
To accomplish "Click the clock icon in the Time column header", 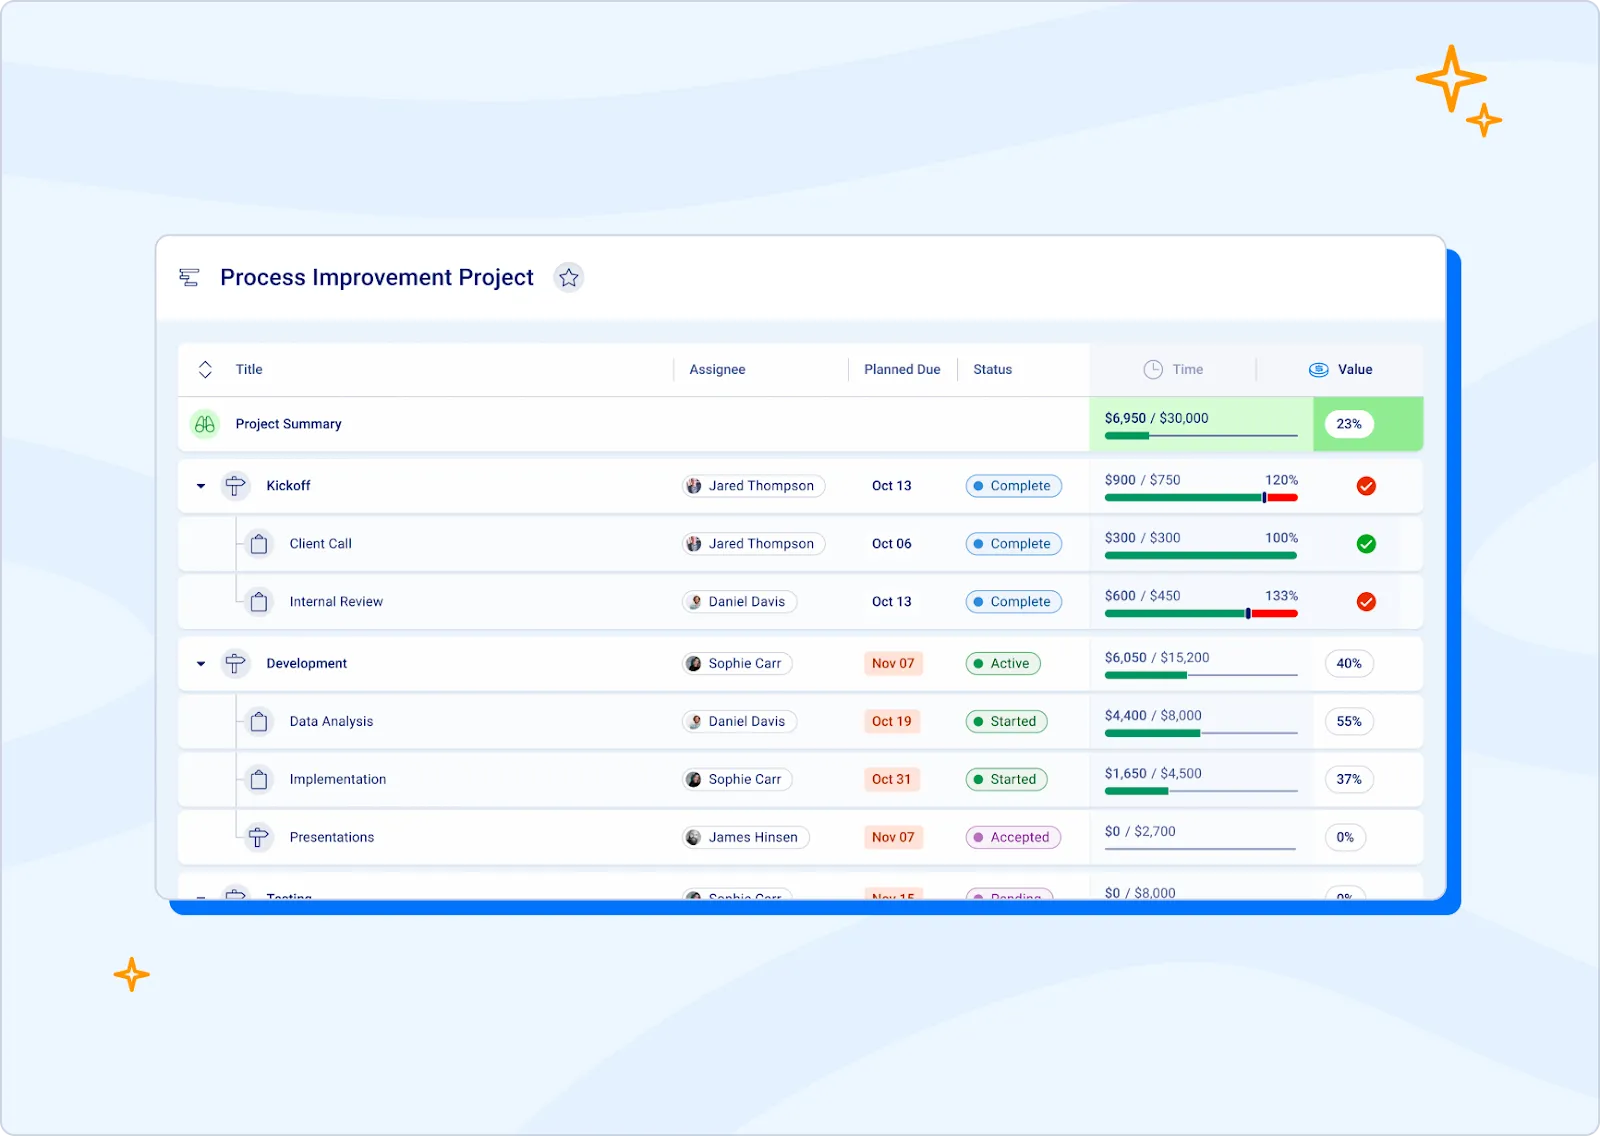I will [1152, 369].
